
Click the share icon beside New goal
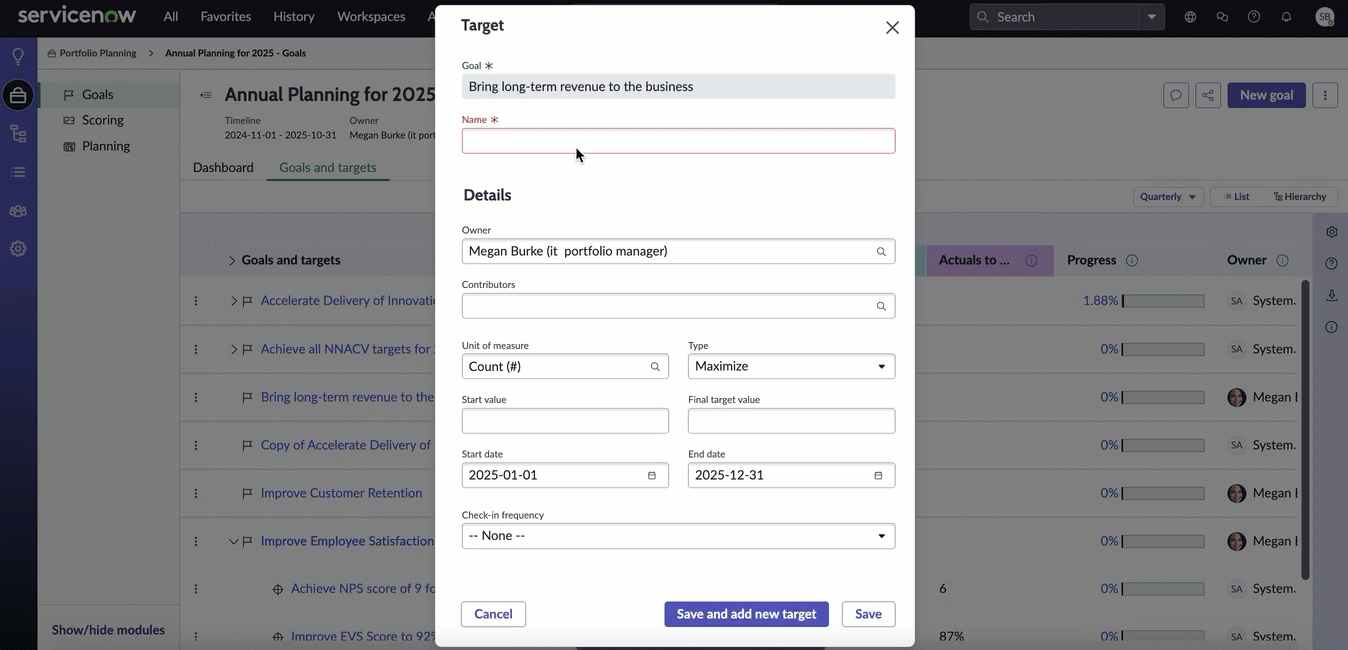point(1208,95)
